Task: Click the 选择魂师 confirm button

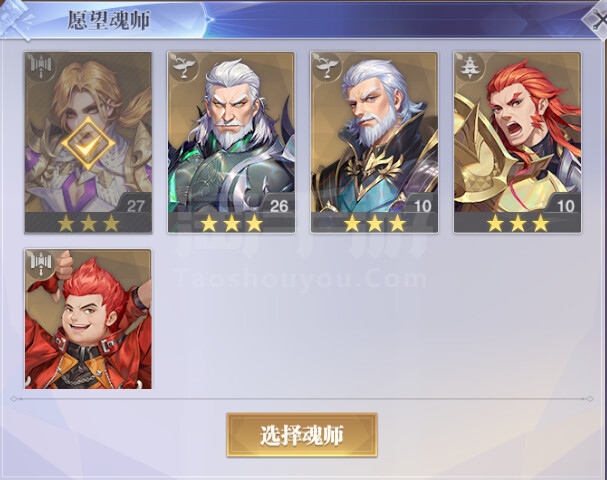Action: (302, 435)
